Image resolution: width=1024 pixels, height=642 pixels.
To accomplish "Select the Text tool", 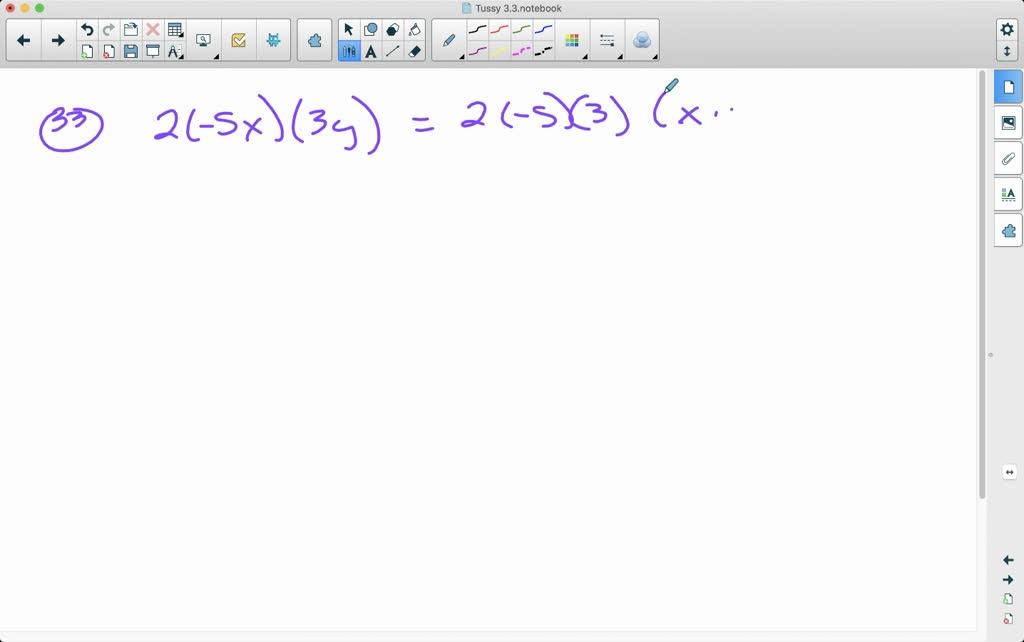I will (x=370, y=50).
